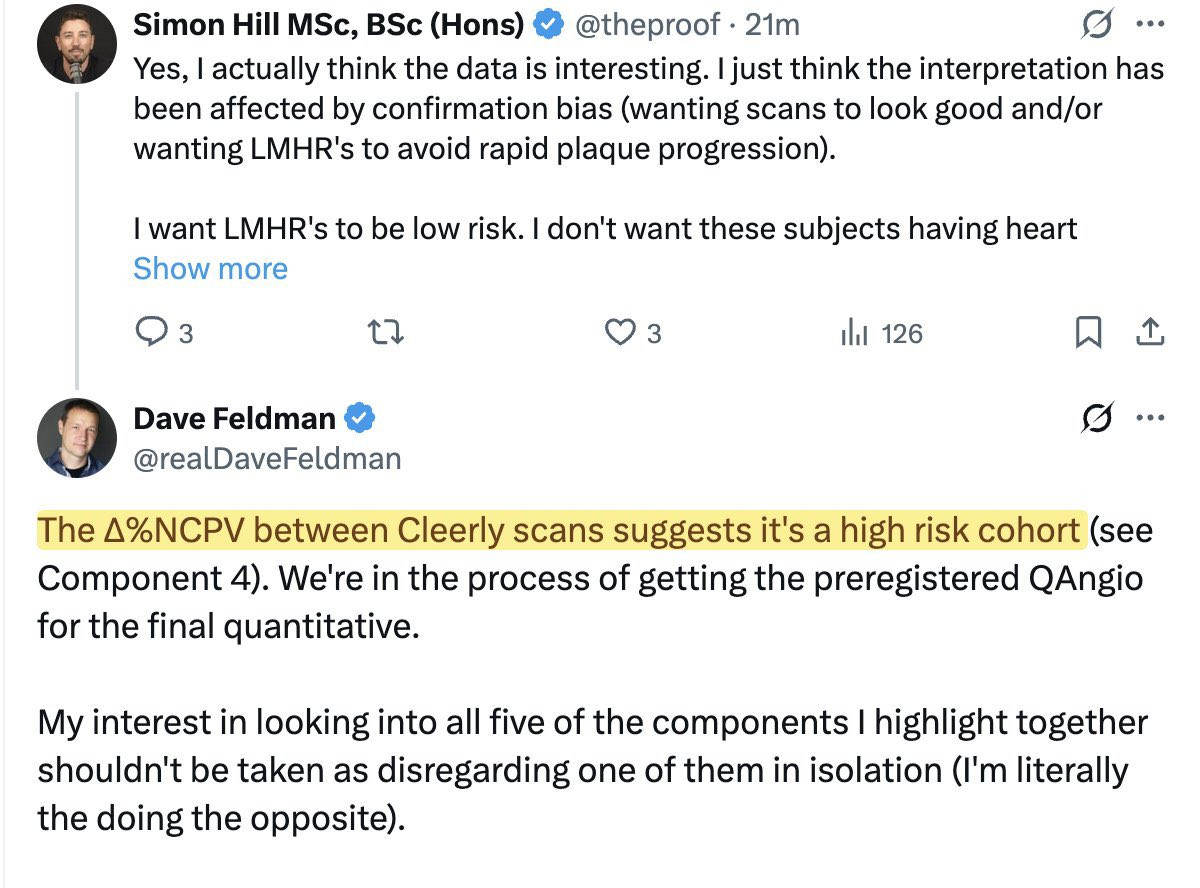The image size is (1200, 888).
Task: Click the @realDaveFeldman handle
Action: [x=267, y=458]
